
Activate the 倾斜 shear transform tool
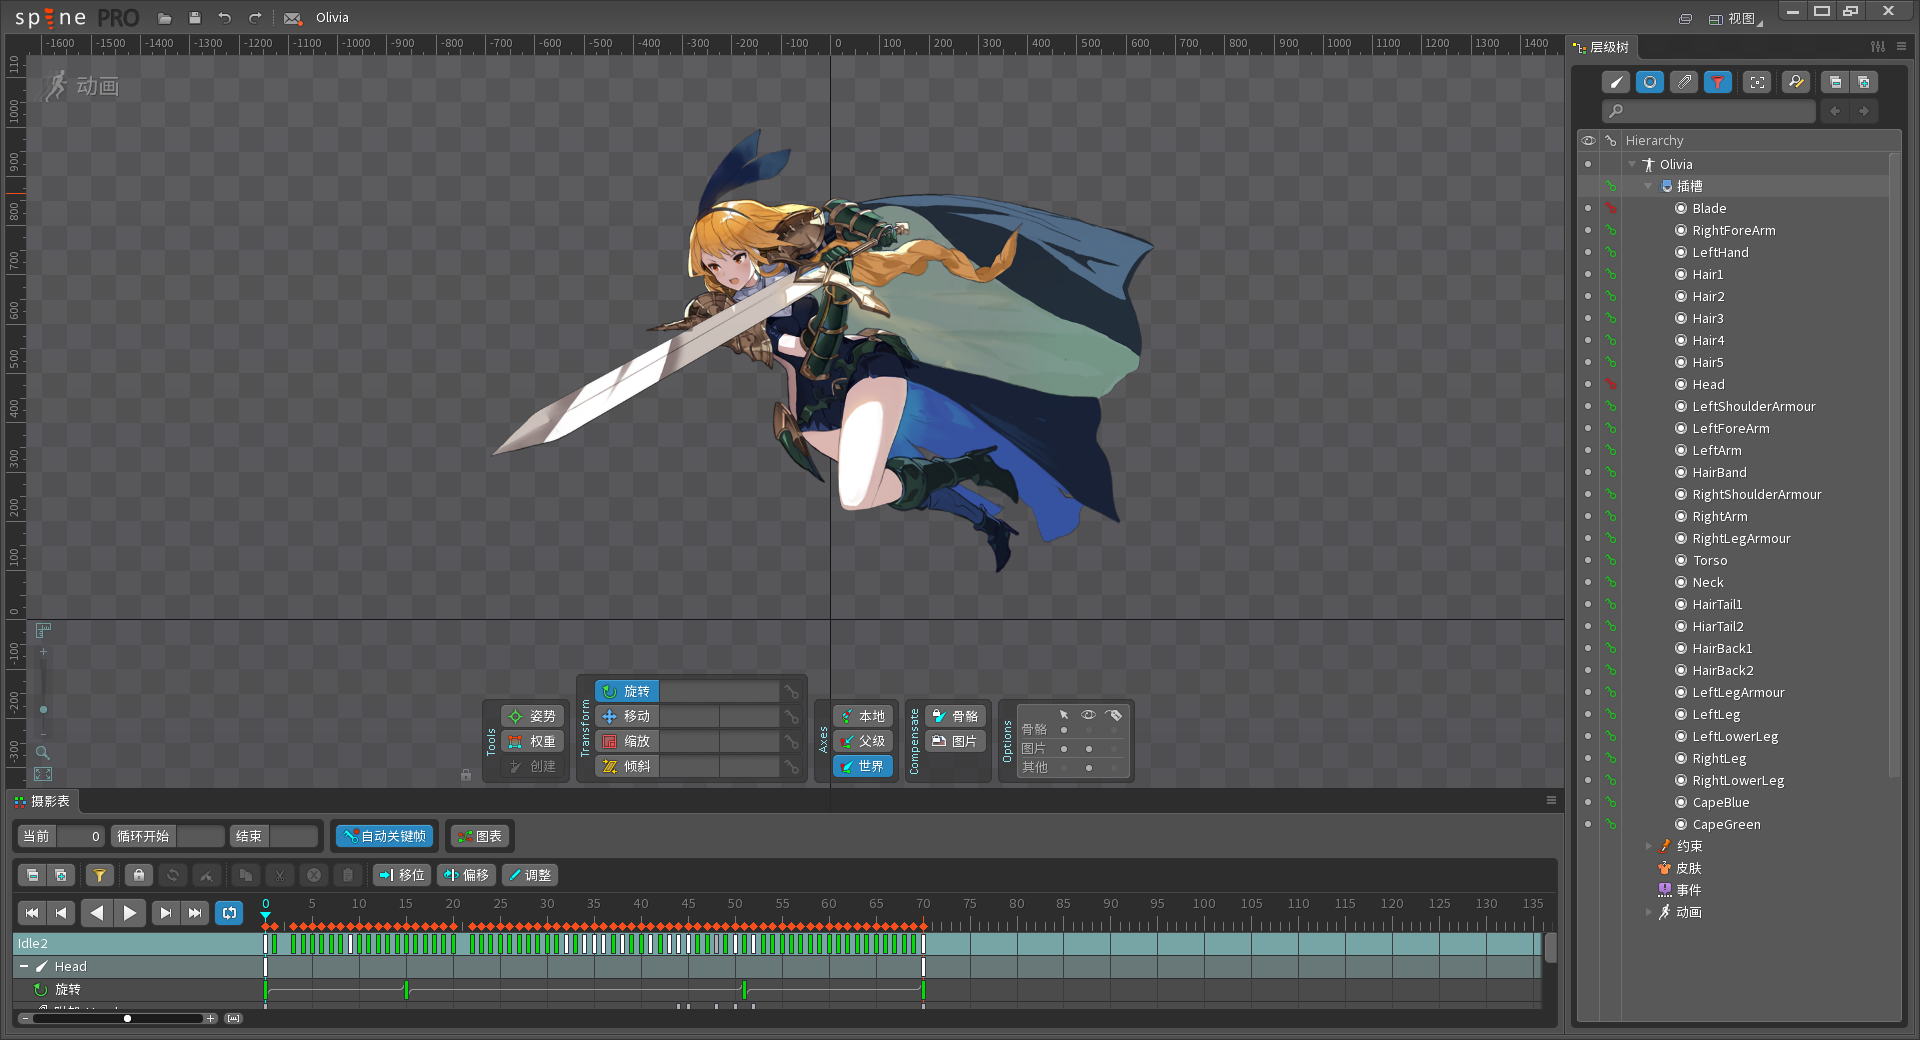pos(627,766)
